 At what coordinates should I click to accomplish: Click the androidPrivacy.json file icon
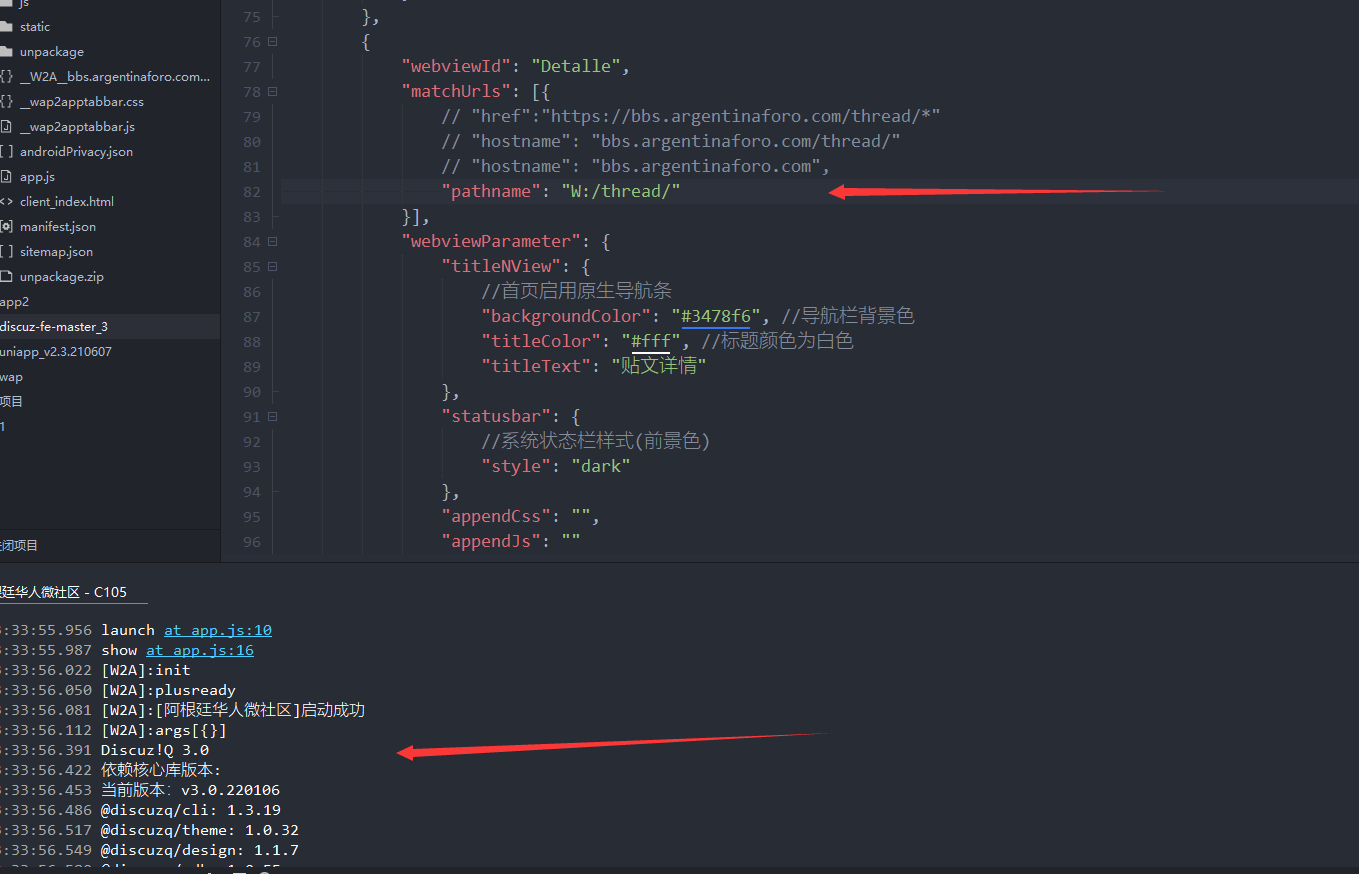tap(6, 152)
